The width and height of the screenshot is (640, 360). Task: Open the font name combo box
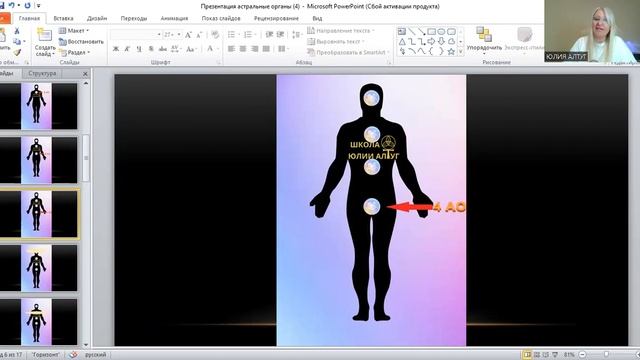point(136,35)
